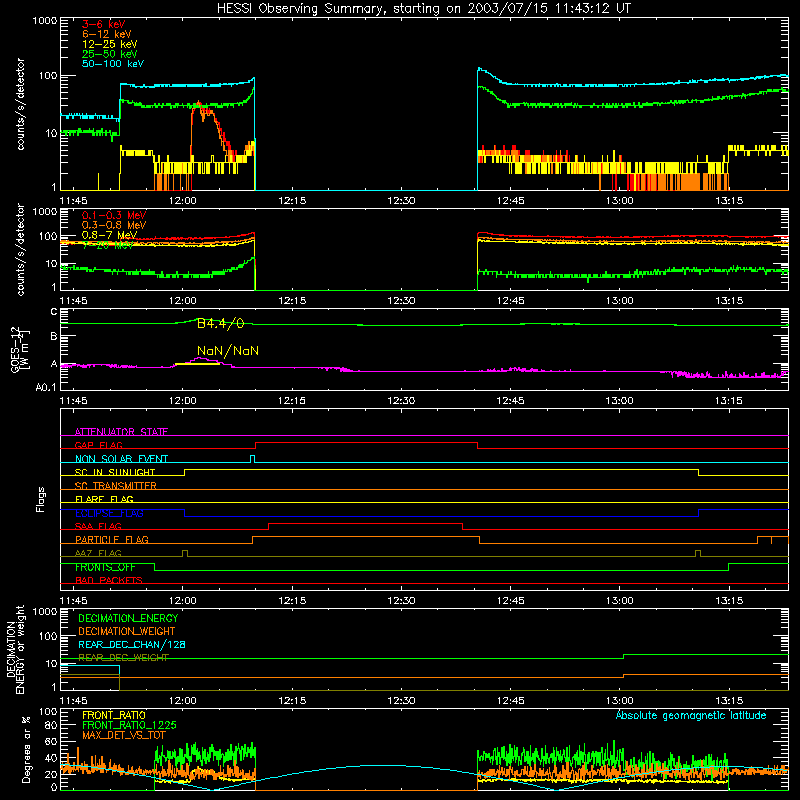This screenshot has height=800, width=800.
Task: Click the vertical Flags axis label
Action: click(x=40, y=500)
